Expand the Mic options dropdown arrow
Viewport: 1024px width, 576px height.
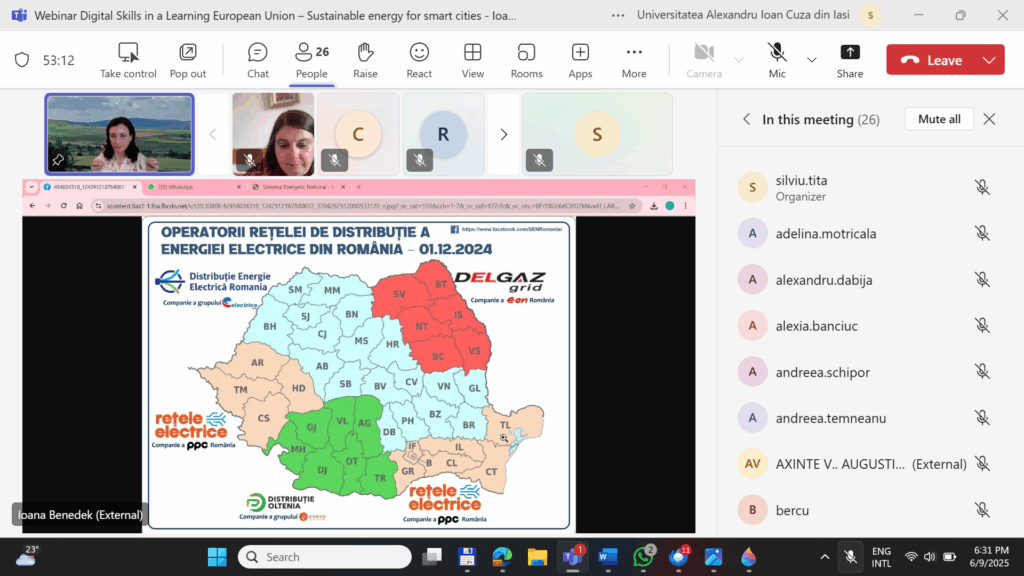click(x=811, y=59)
